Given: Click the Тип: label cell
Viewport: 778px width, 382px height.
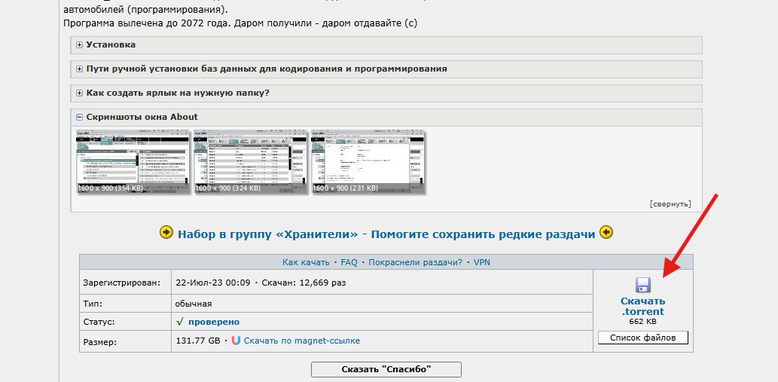Looking at the screenshot, I should pyautogui.click(x=125, y=303).
